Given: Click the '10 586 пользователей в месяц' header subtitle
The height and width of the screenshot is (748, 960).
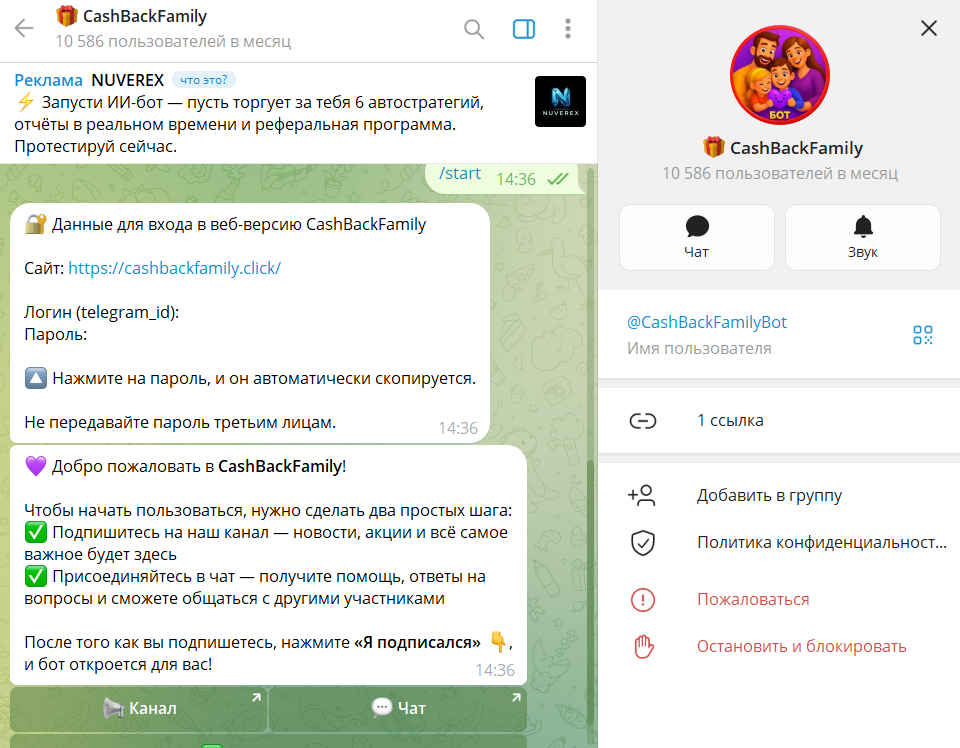Looking at the screenshot, I should [173, 42].
